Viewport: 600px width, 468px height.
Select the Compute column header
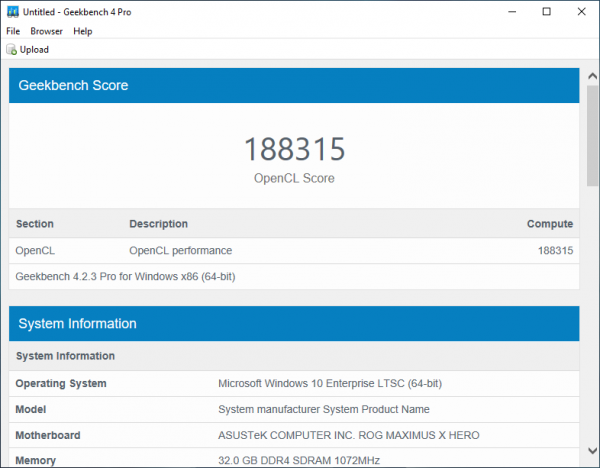click(x=549, y=224)
